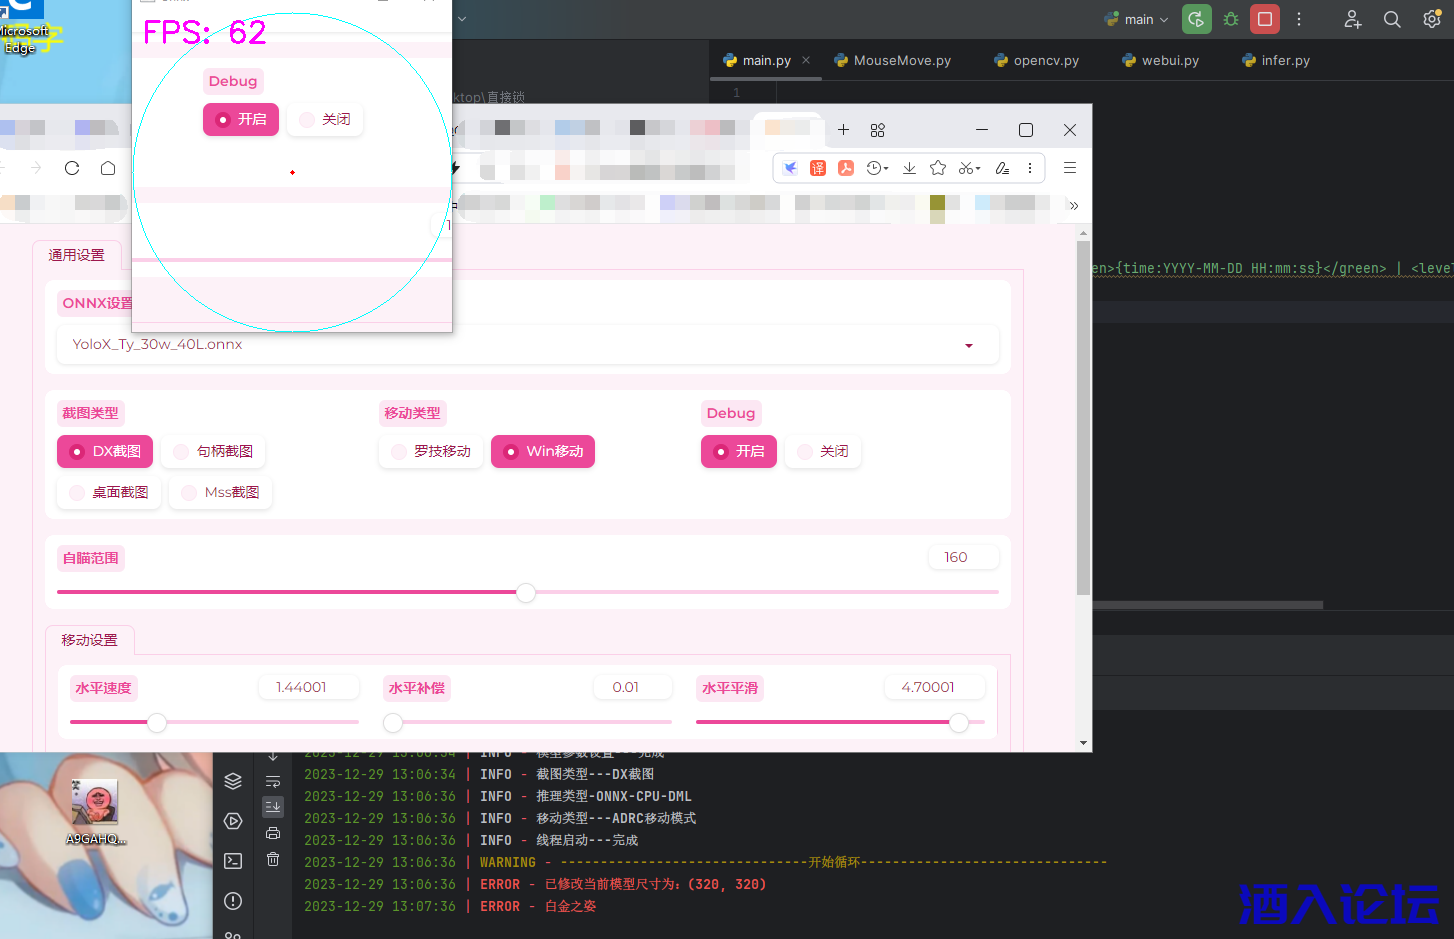Click the 自瞄范围 slider handle
The image size is (1454, 939).
pos(526,592)
